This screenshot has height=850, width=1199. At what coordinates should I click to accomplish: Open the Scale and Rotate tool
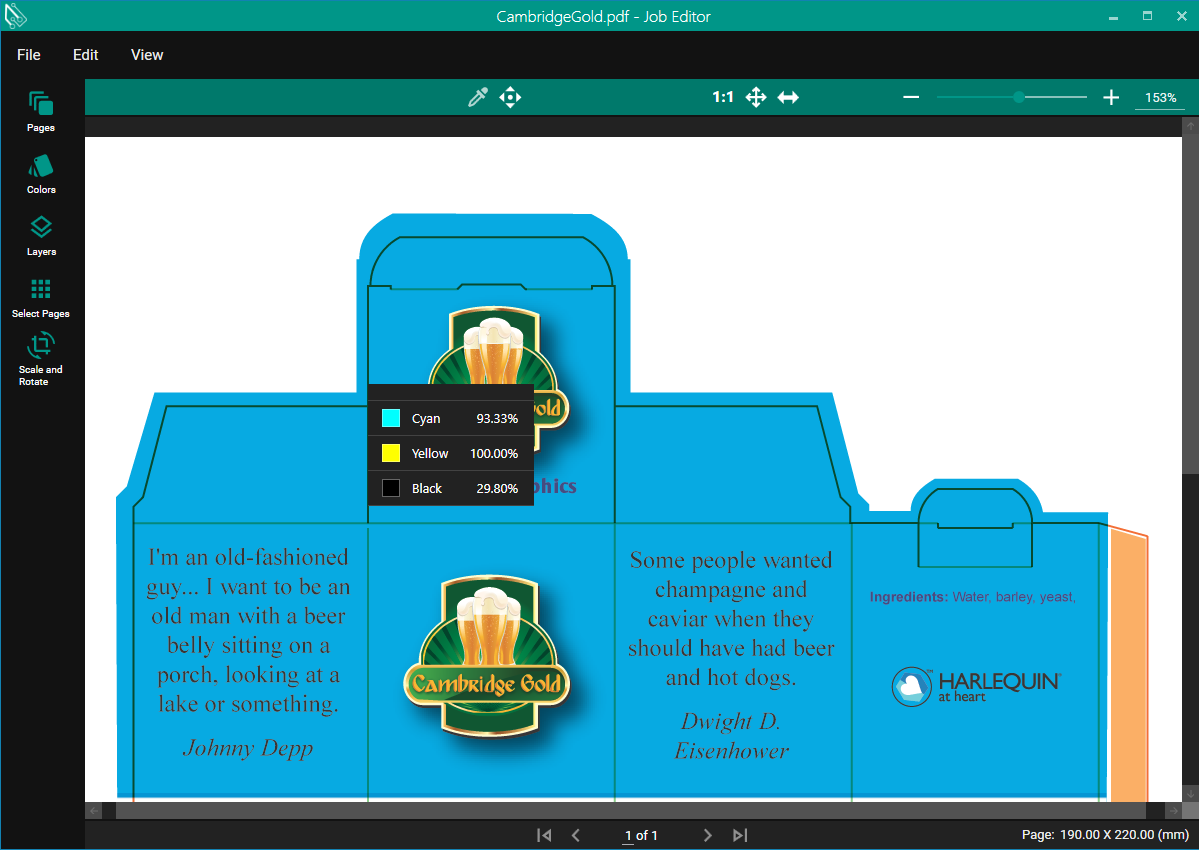[41, 358]
